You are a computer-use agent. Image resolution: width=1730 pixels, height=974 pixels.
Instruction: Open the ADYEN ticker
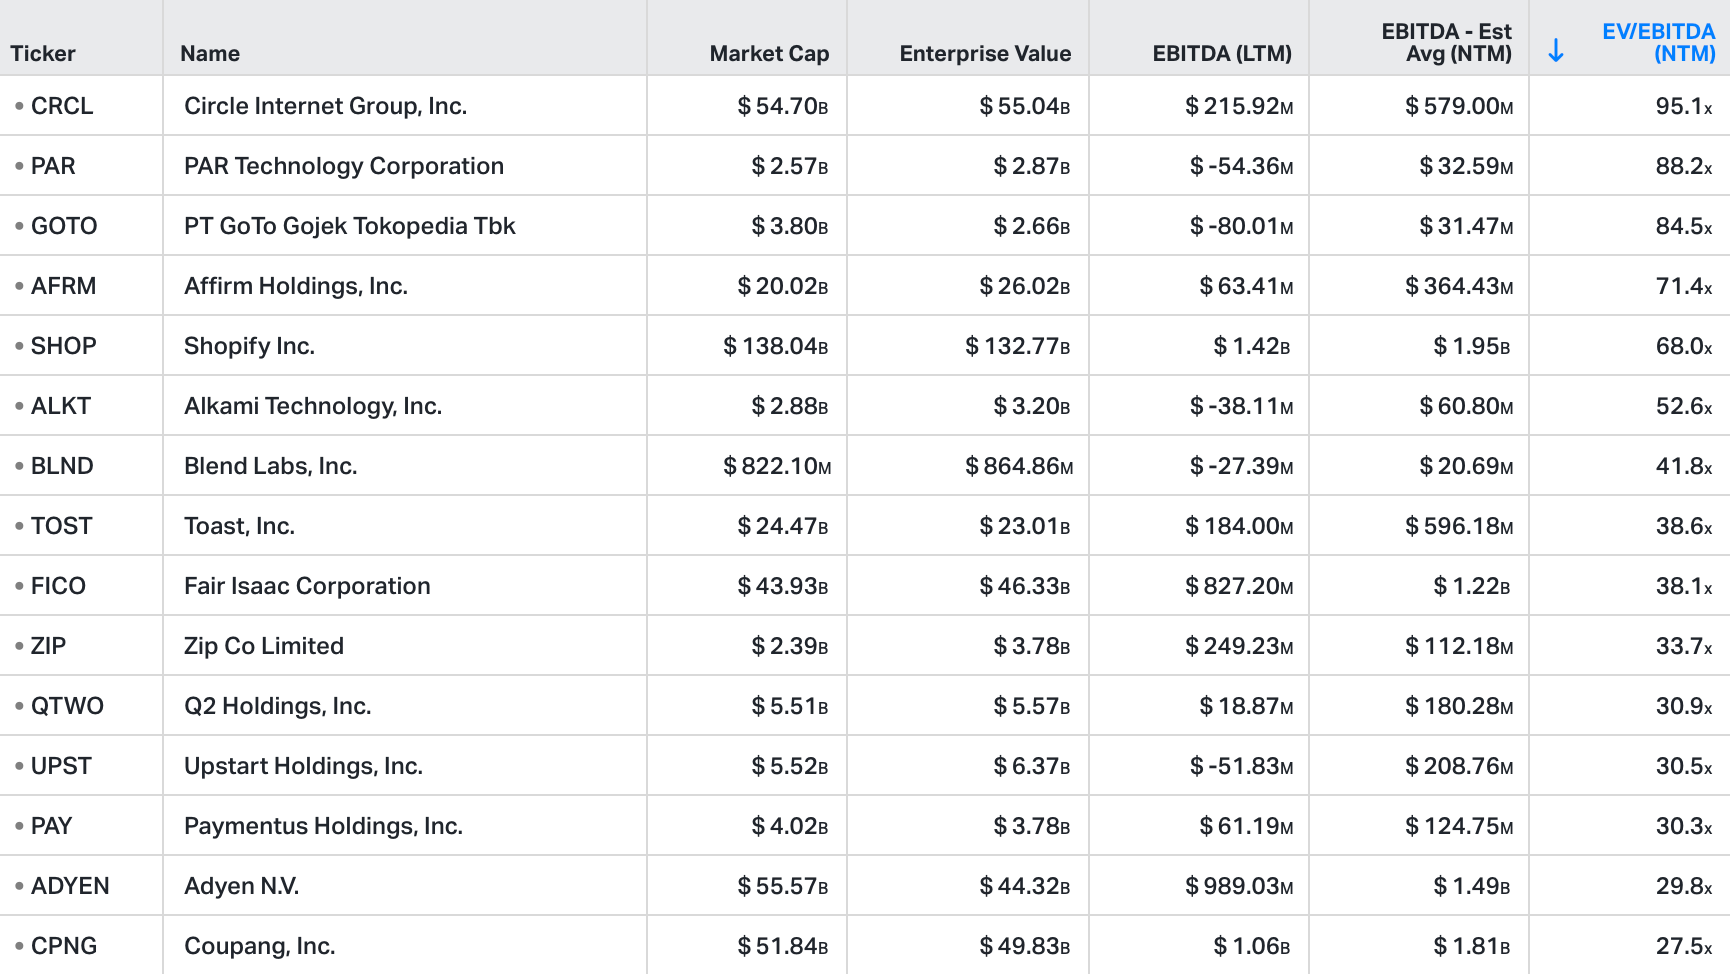[70, 886]
